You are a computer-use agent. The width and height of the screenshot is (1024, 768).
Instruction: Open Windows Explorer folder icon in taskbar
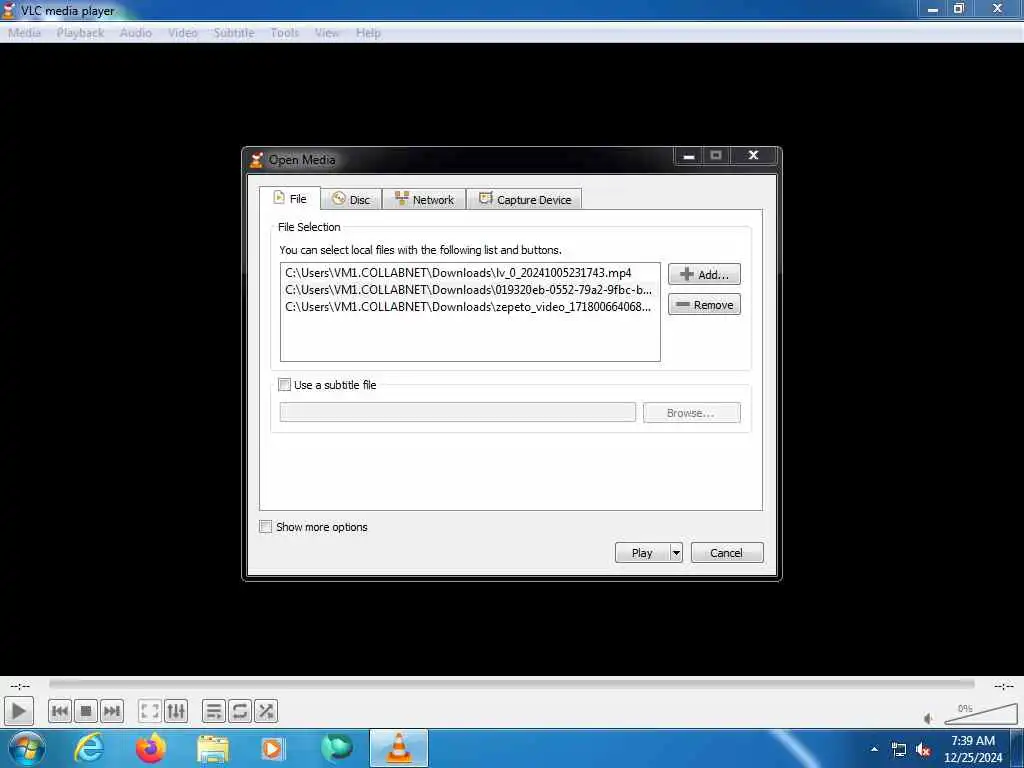(213, 750)
